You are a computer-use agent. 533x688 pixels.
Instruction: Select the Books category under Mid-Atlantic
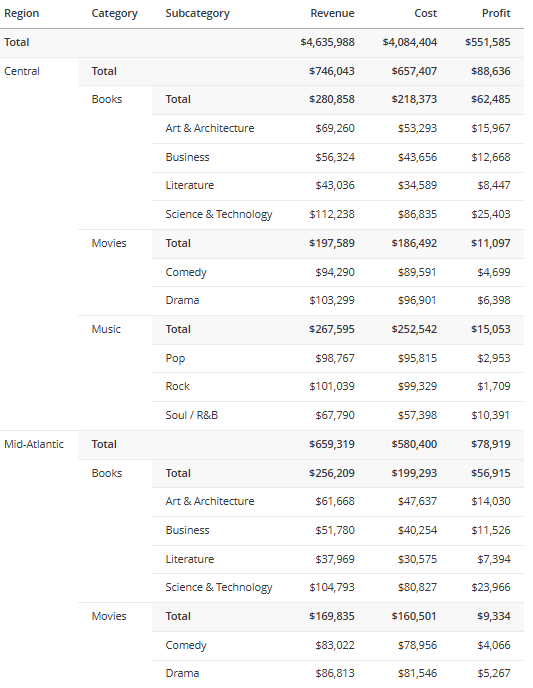(x=107, y=473)
